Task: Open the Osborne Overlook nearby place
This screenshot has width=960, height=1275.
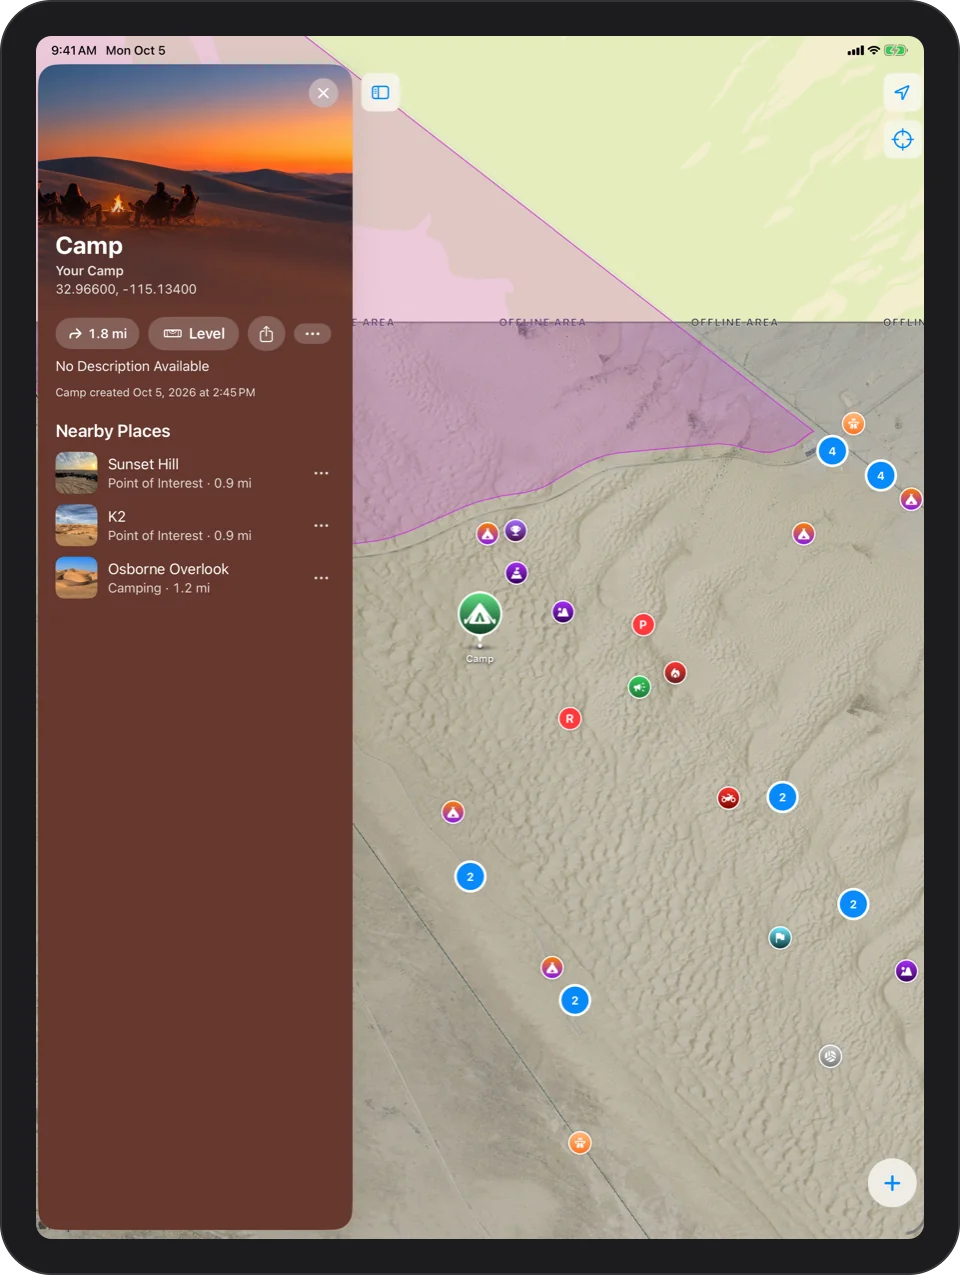Action: 194,578
